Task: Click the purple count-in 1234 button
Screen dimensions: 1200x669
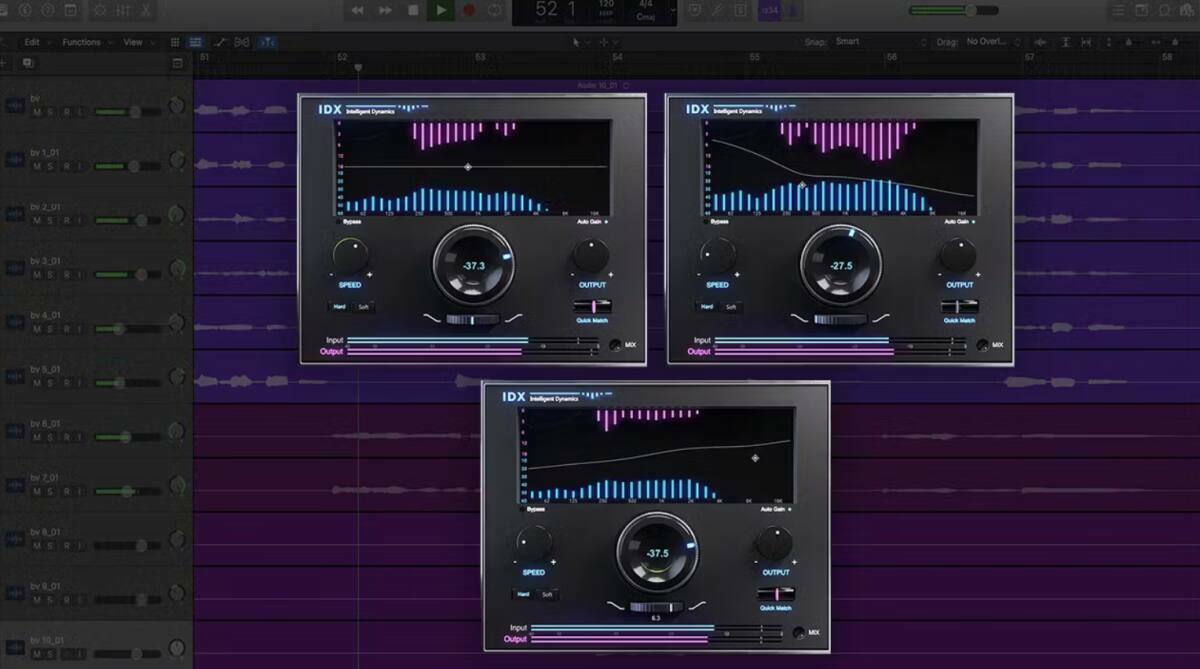Action: click(x=768, y=11)
